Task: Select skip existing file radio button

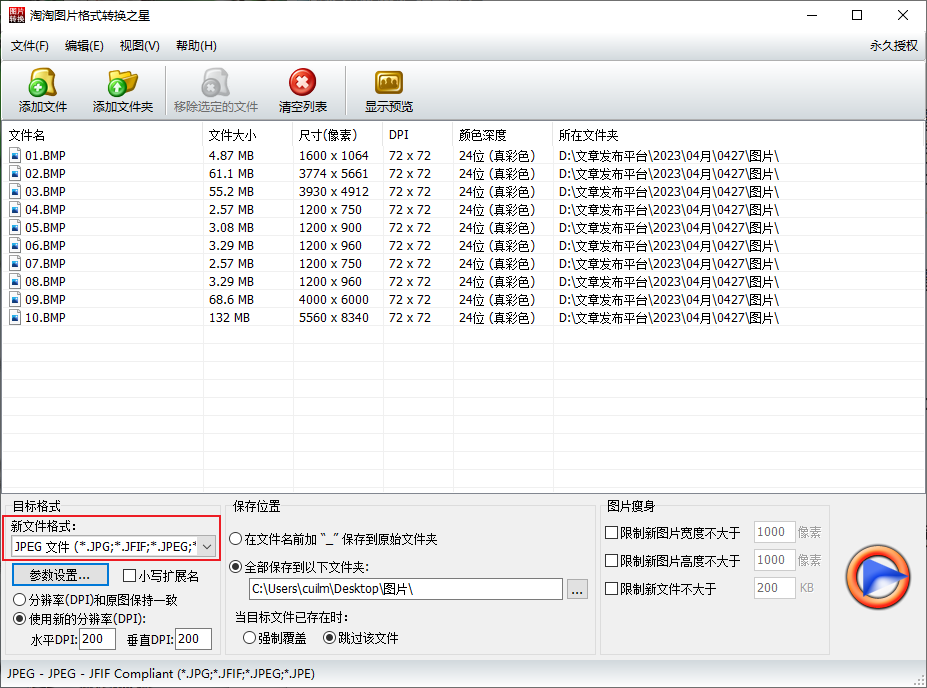Action: click(329, 638)
